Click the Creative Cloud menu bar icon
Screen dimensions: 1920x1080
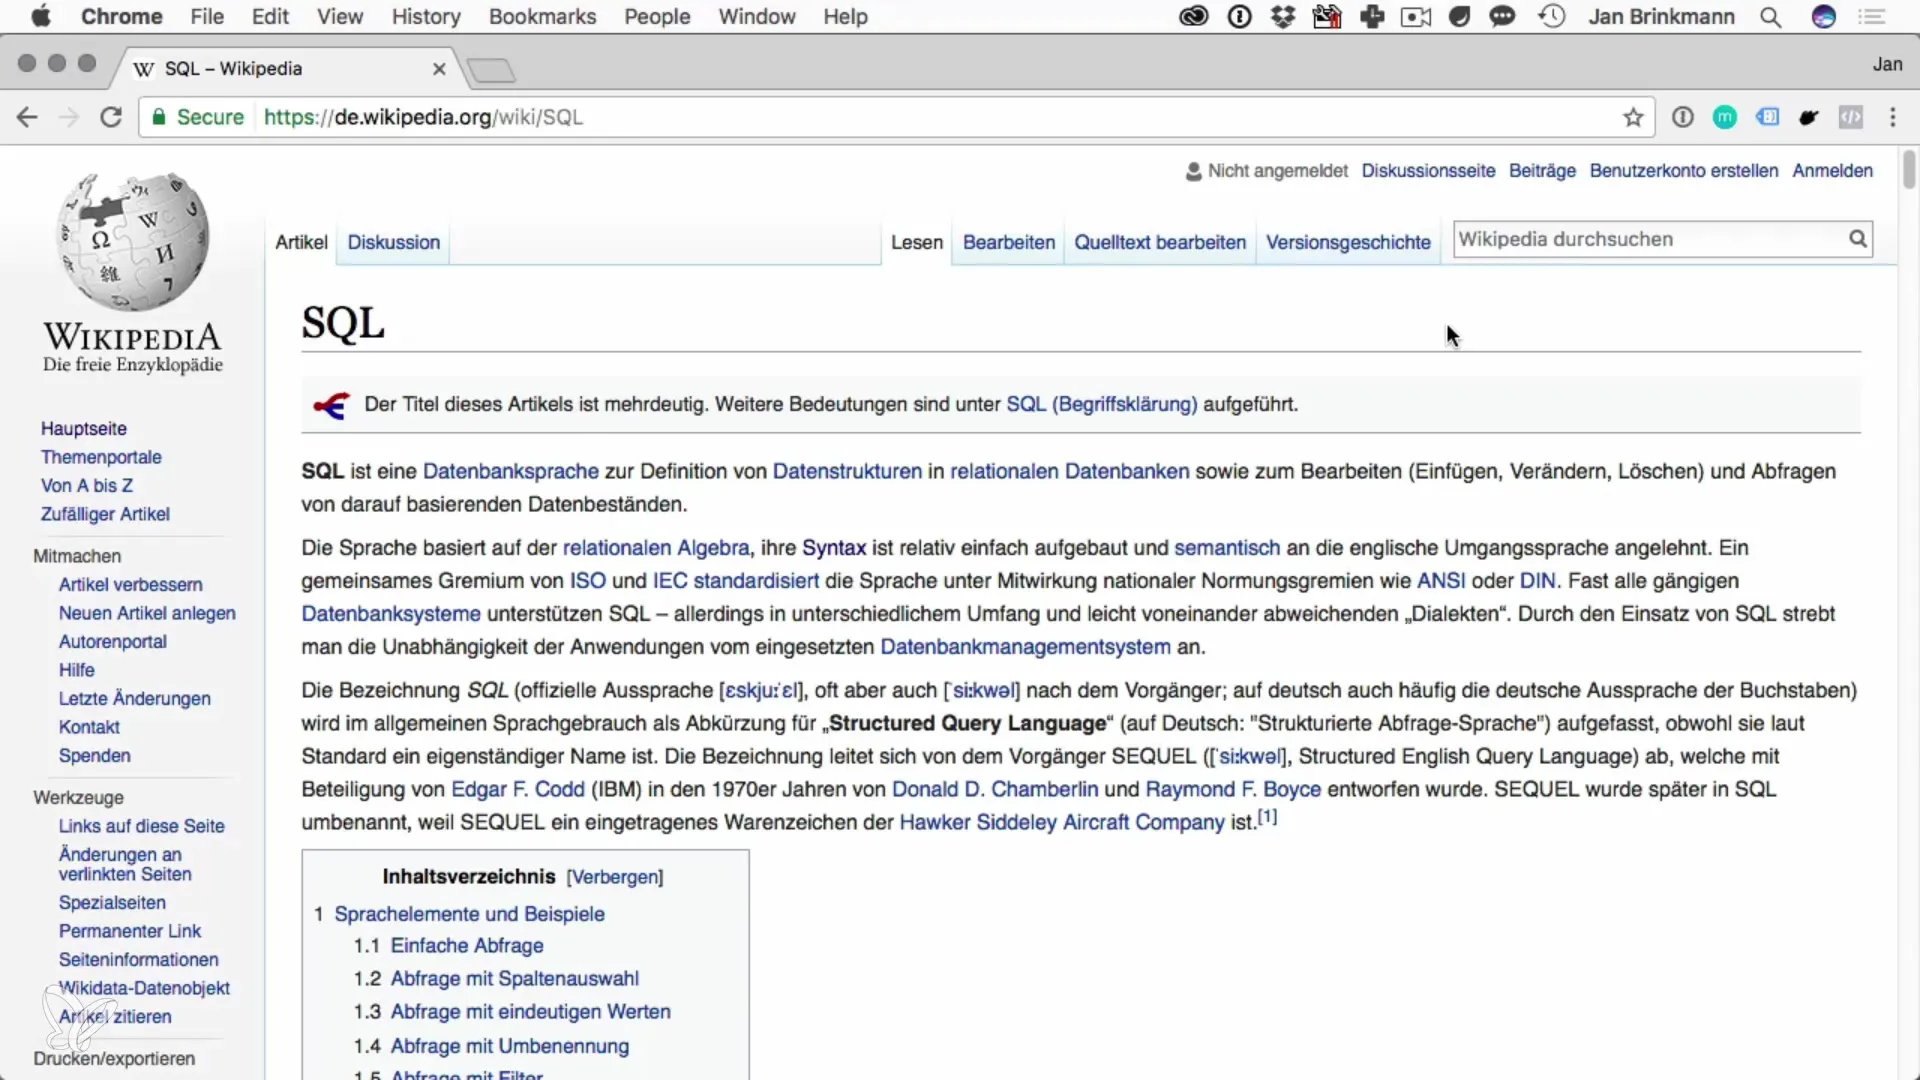pyautogui.click(x=1194, y=16)
